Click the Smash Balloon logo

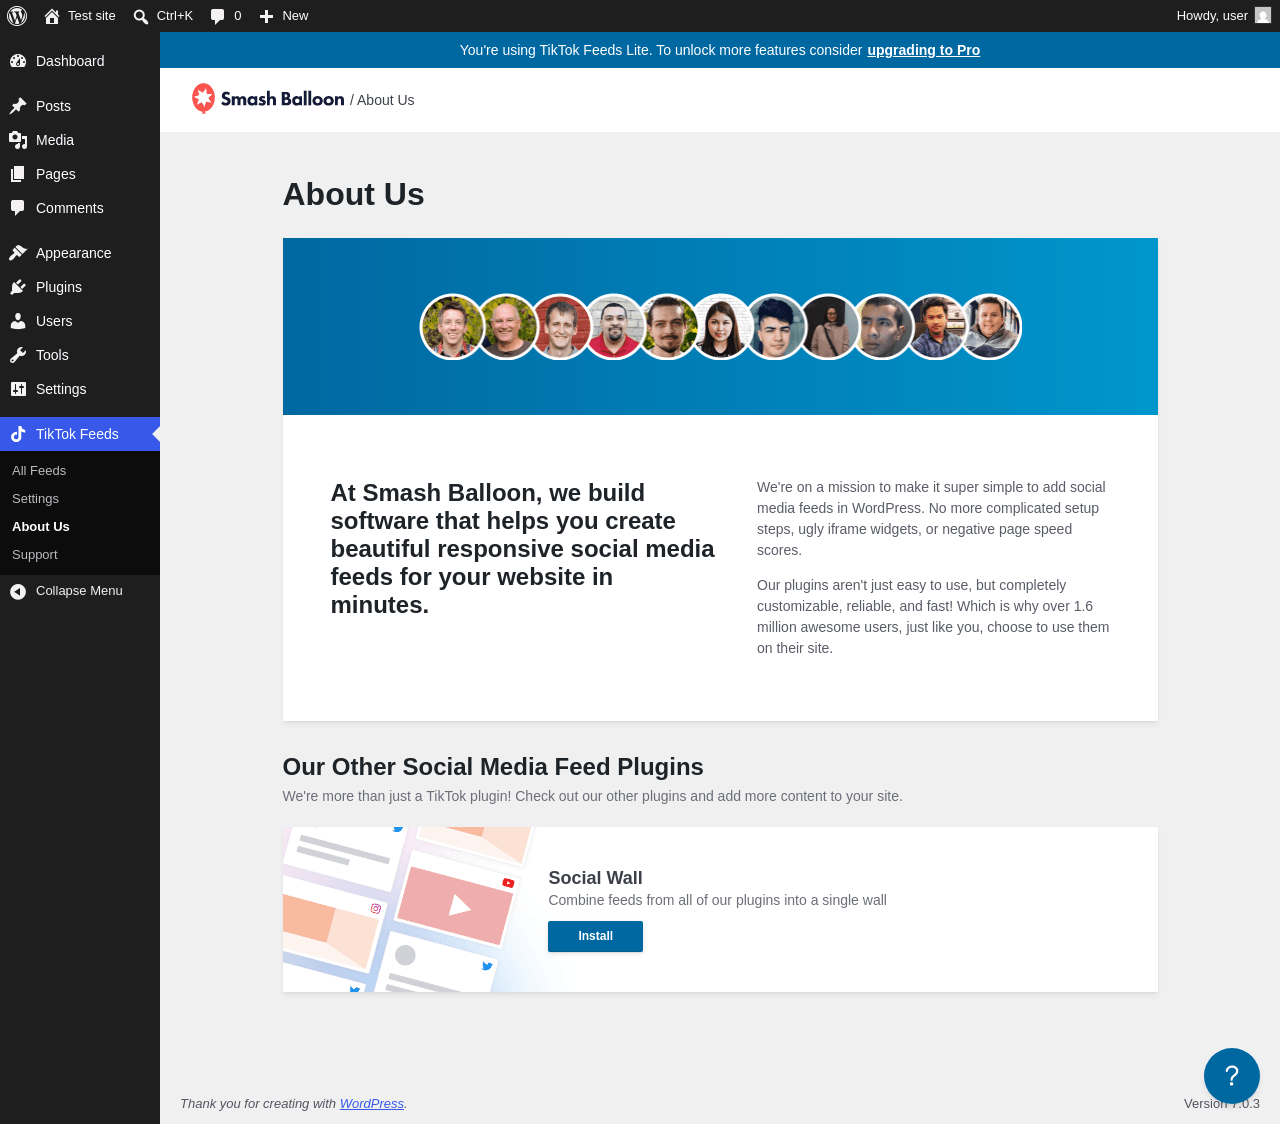click(268, 99)
